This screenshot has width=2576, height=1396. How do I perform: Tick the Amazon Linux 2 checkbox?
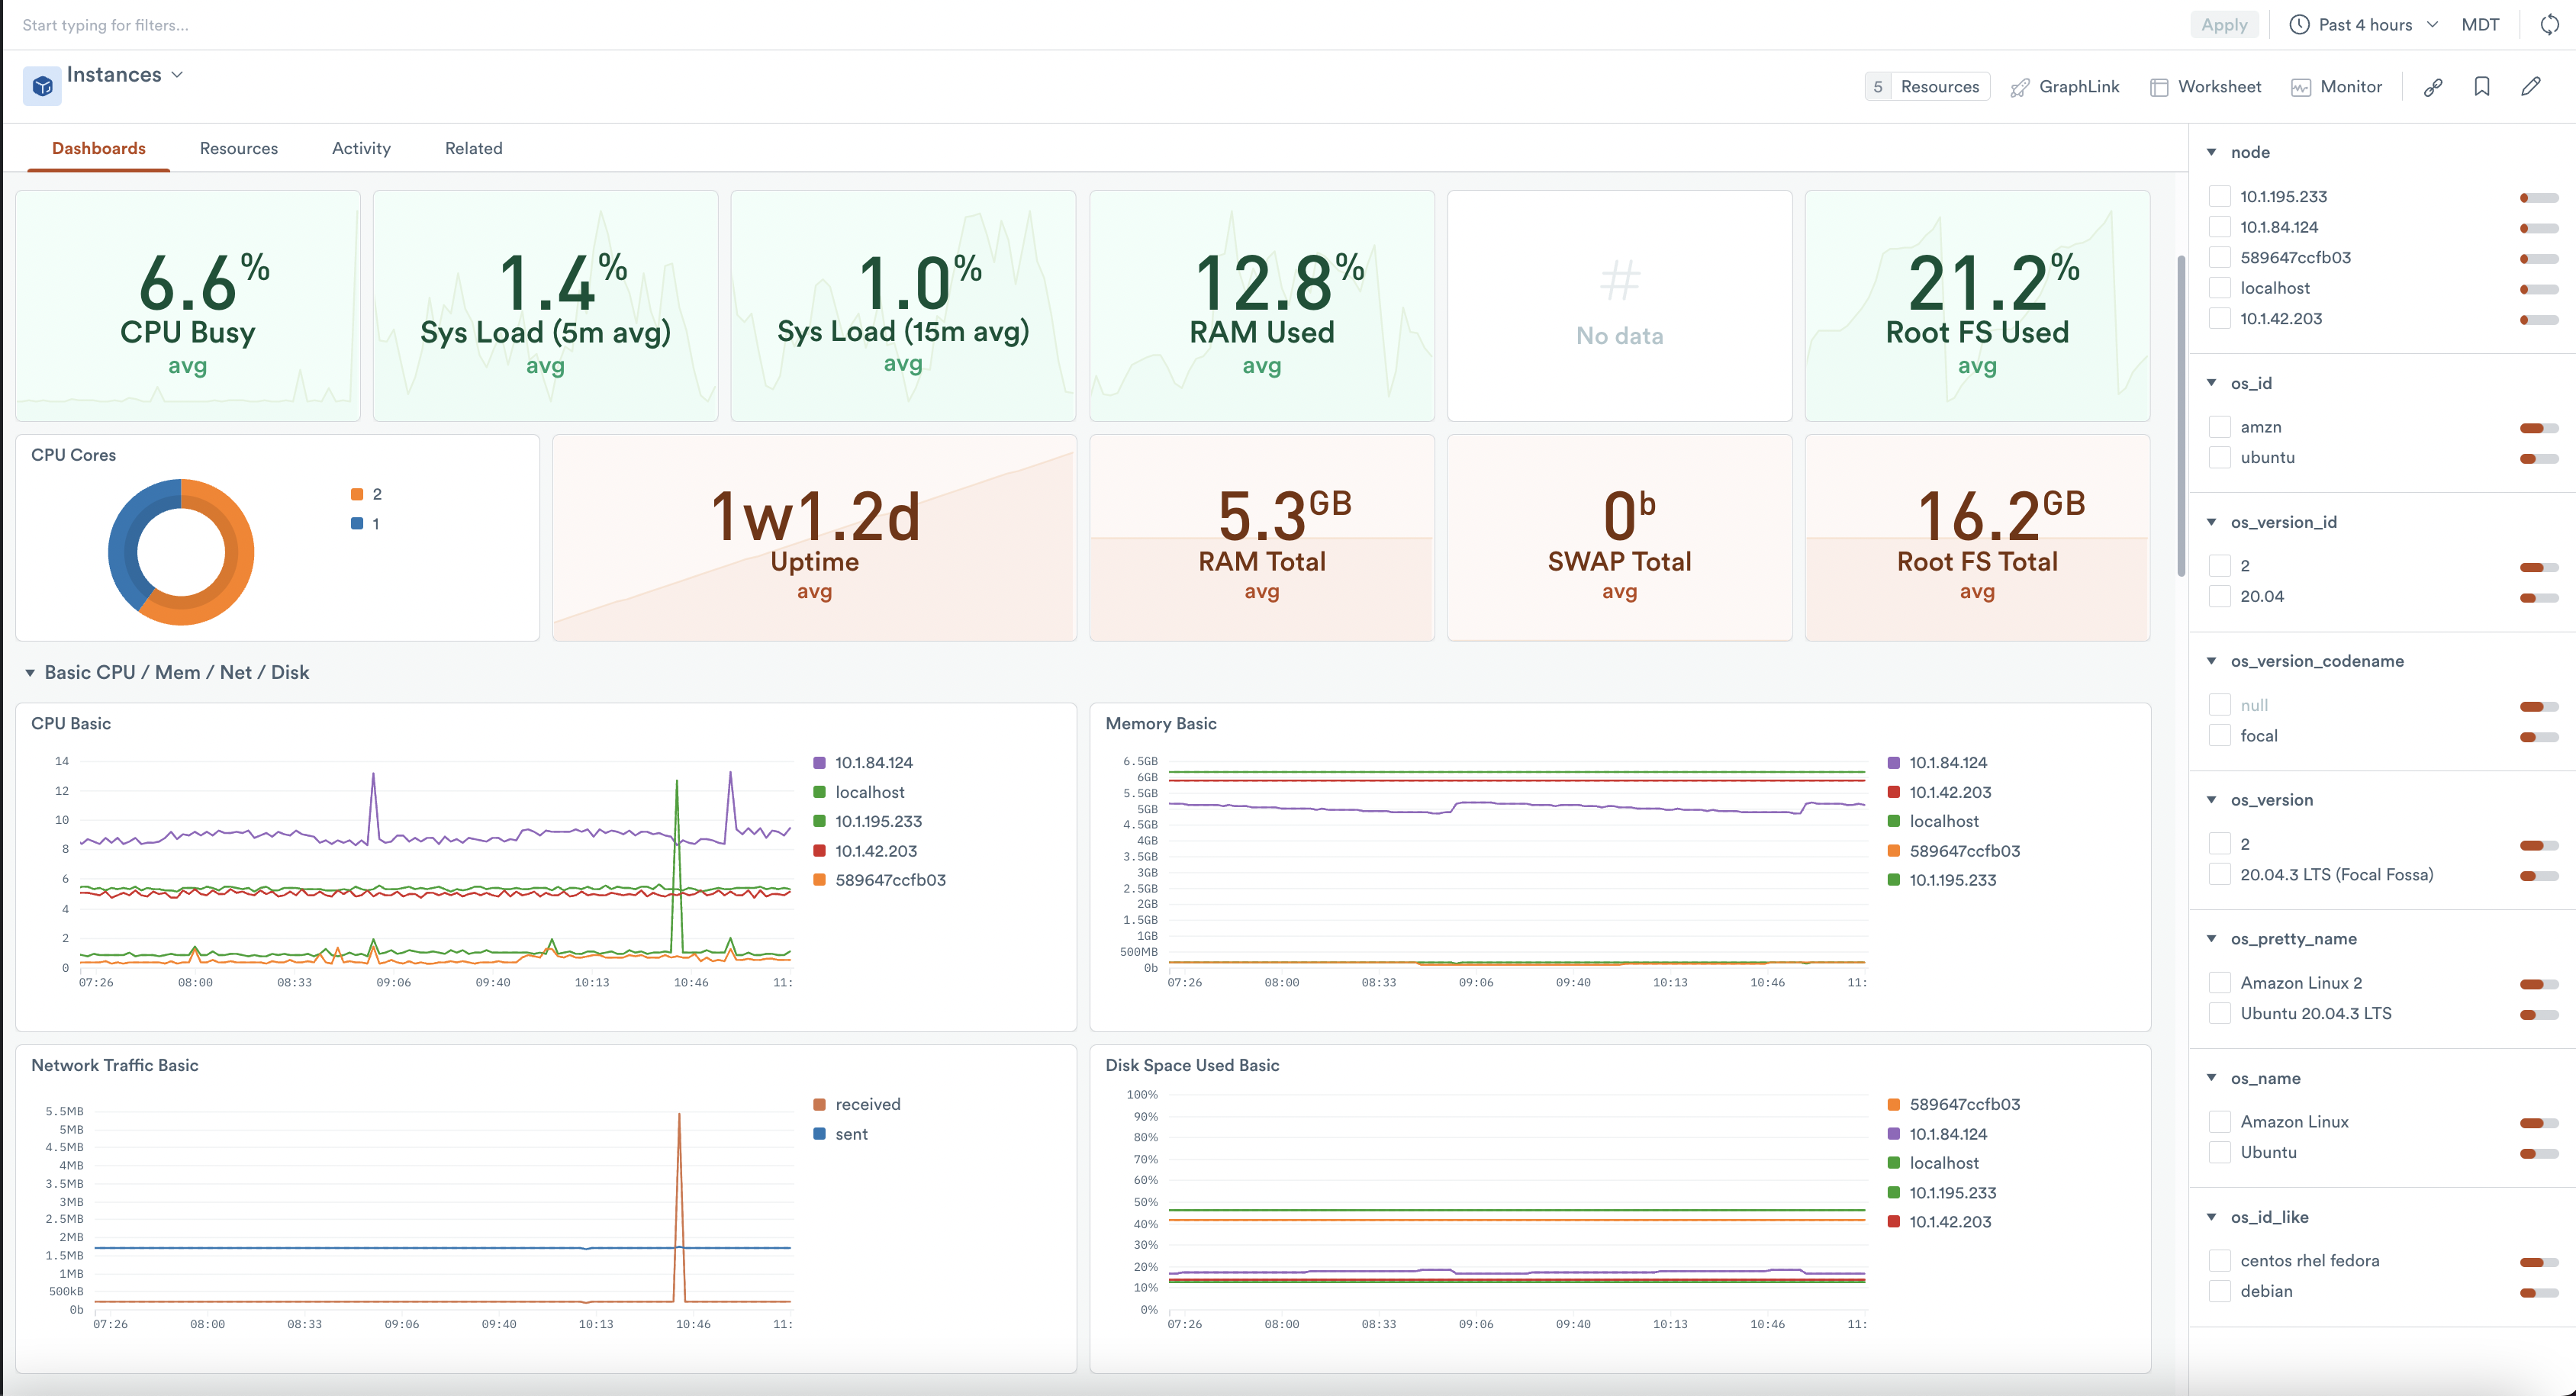tap(2220, 982)
